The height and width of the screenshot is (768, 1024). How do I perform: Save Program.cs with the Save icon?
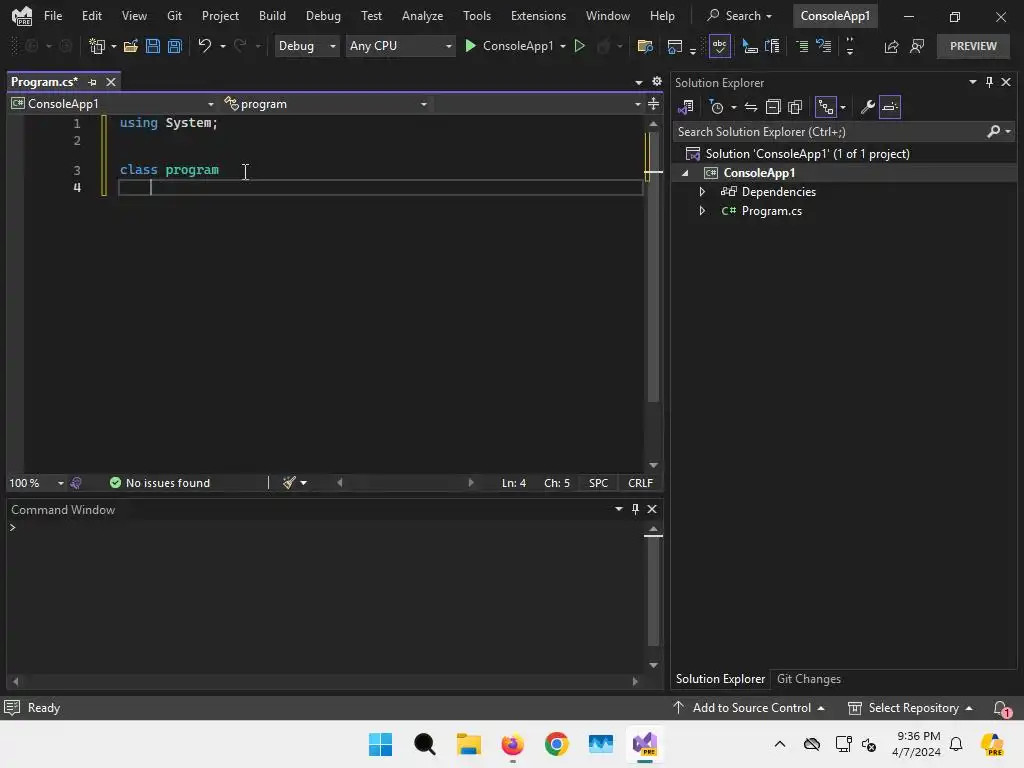pos(153,46)
